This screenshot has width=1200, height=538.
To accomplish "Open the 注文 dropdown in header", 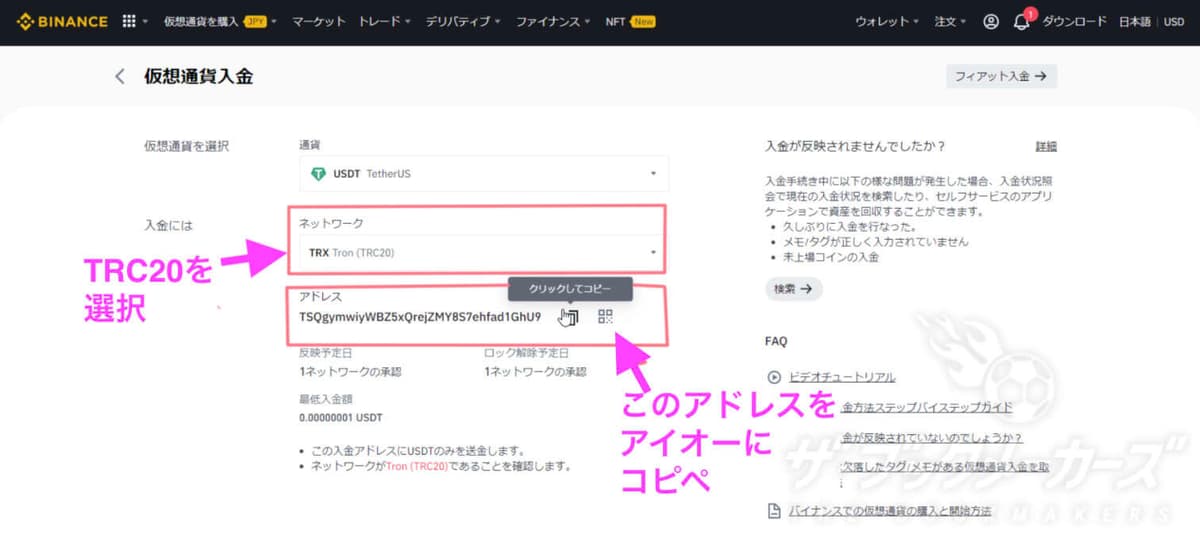I will click(x=949, y=21).
